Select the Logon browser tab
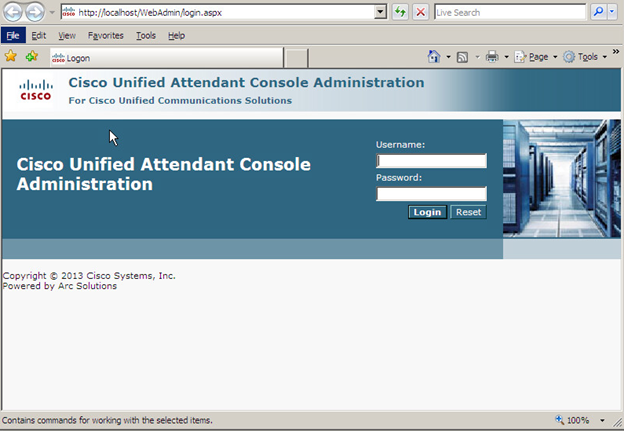Viewport: 624px width, 432px height. pyautogui.click(x=166, y=58)
